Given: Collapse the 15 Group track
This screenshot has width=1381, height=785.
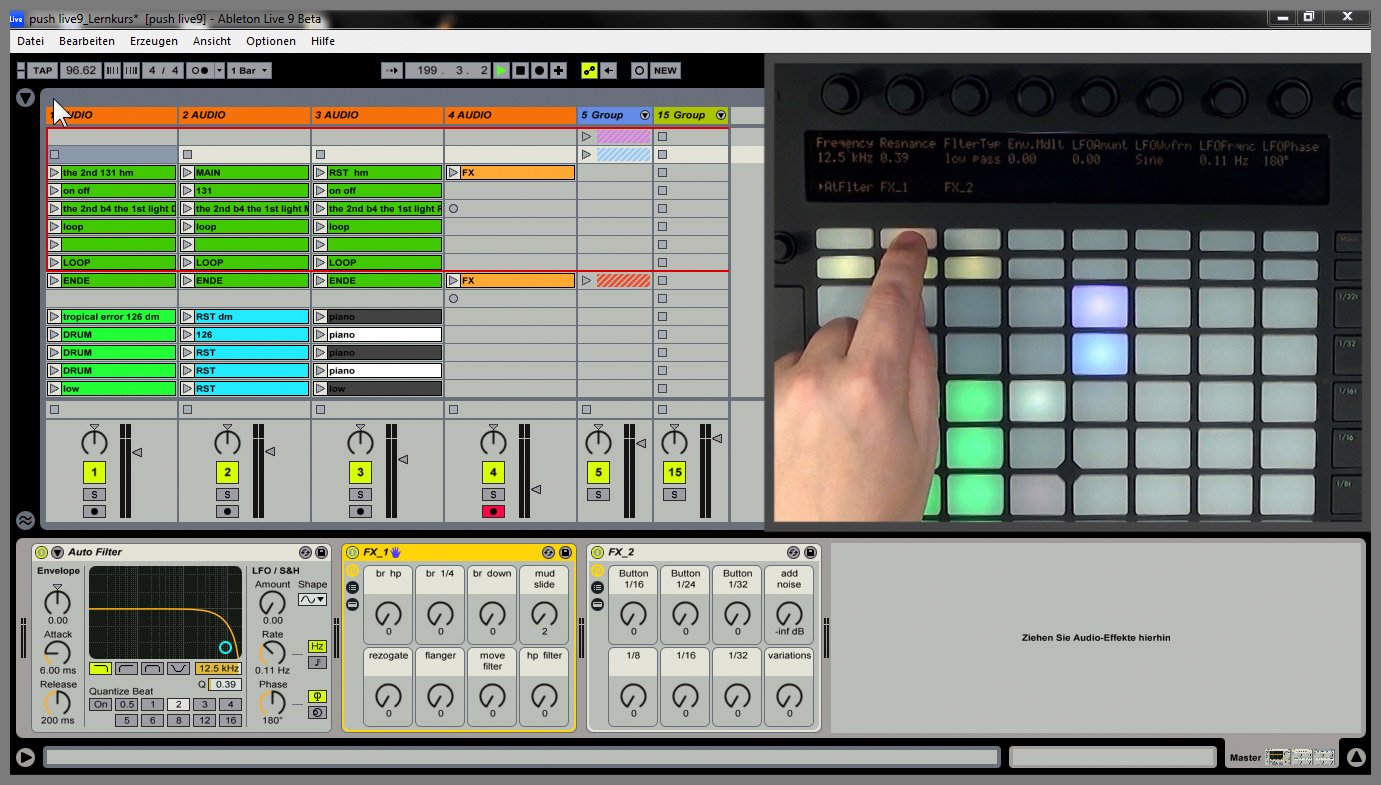Looking at the screenshot, I should (720, 115).
